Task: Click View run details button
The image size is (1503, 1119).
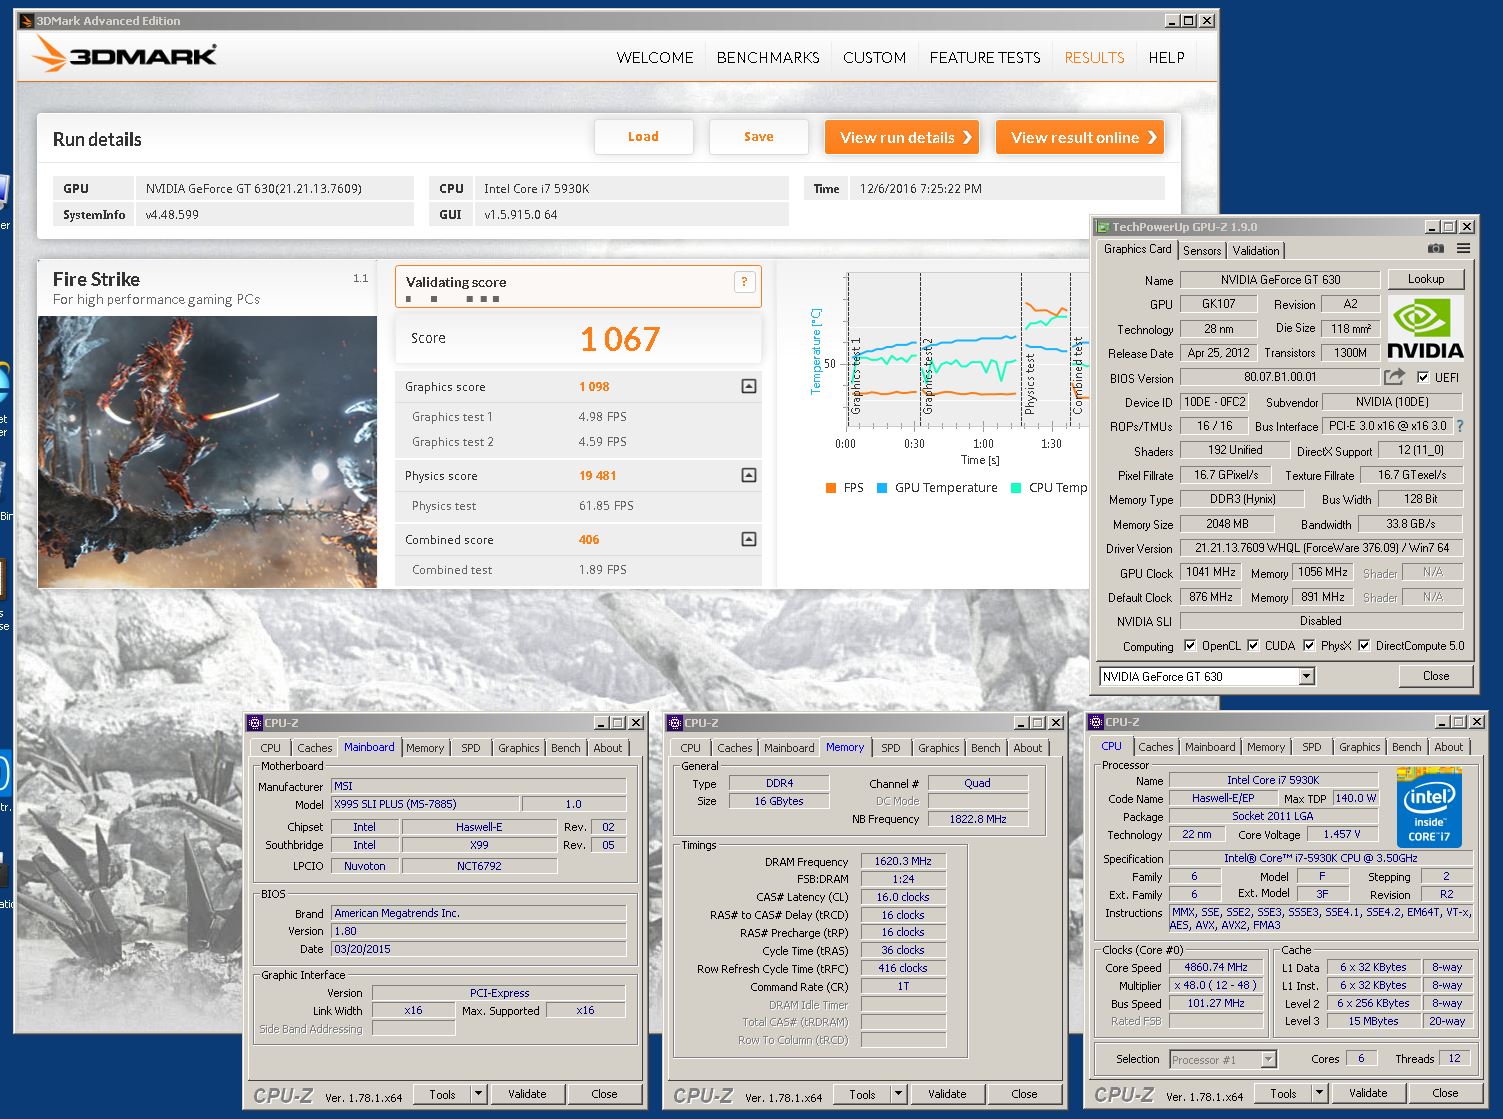Action: pyautogui.click(x=902, y=137)
